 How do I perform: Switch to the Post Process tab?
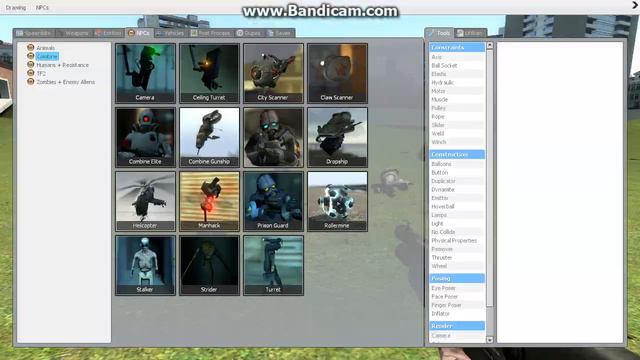point(211,33)
